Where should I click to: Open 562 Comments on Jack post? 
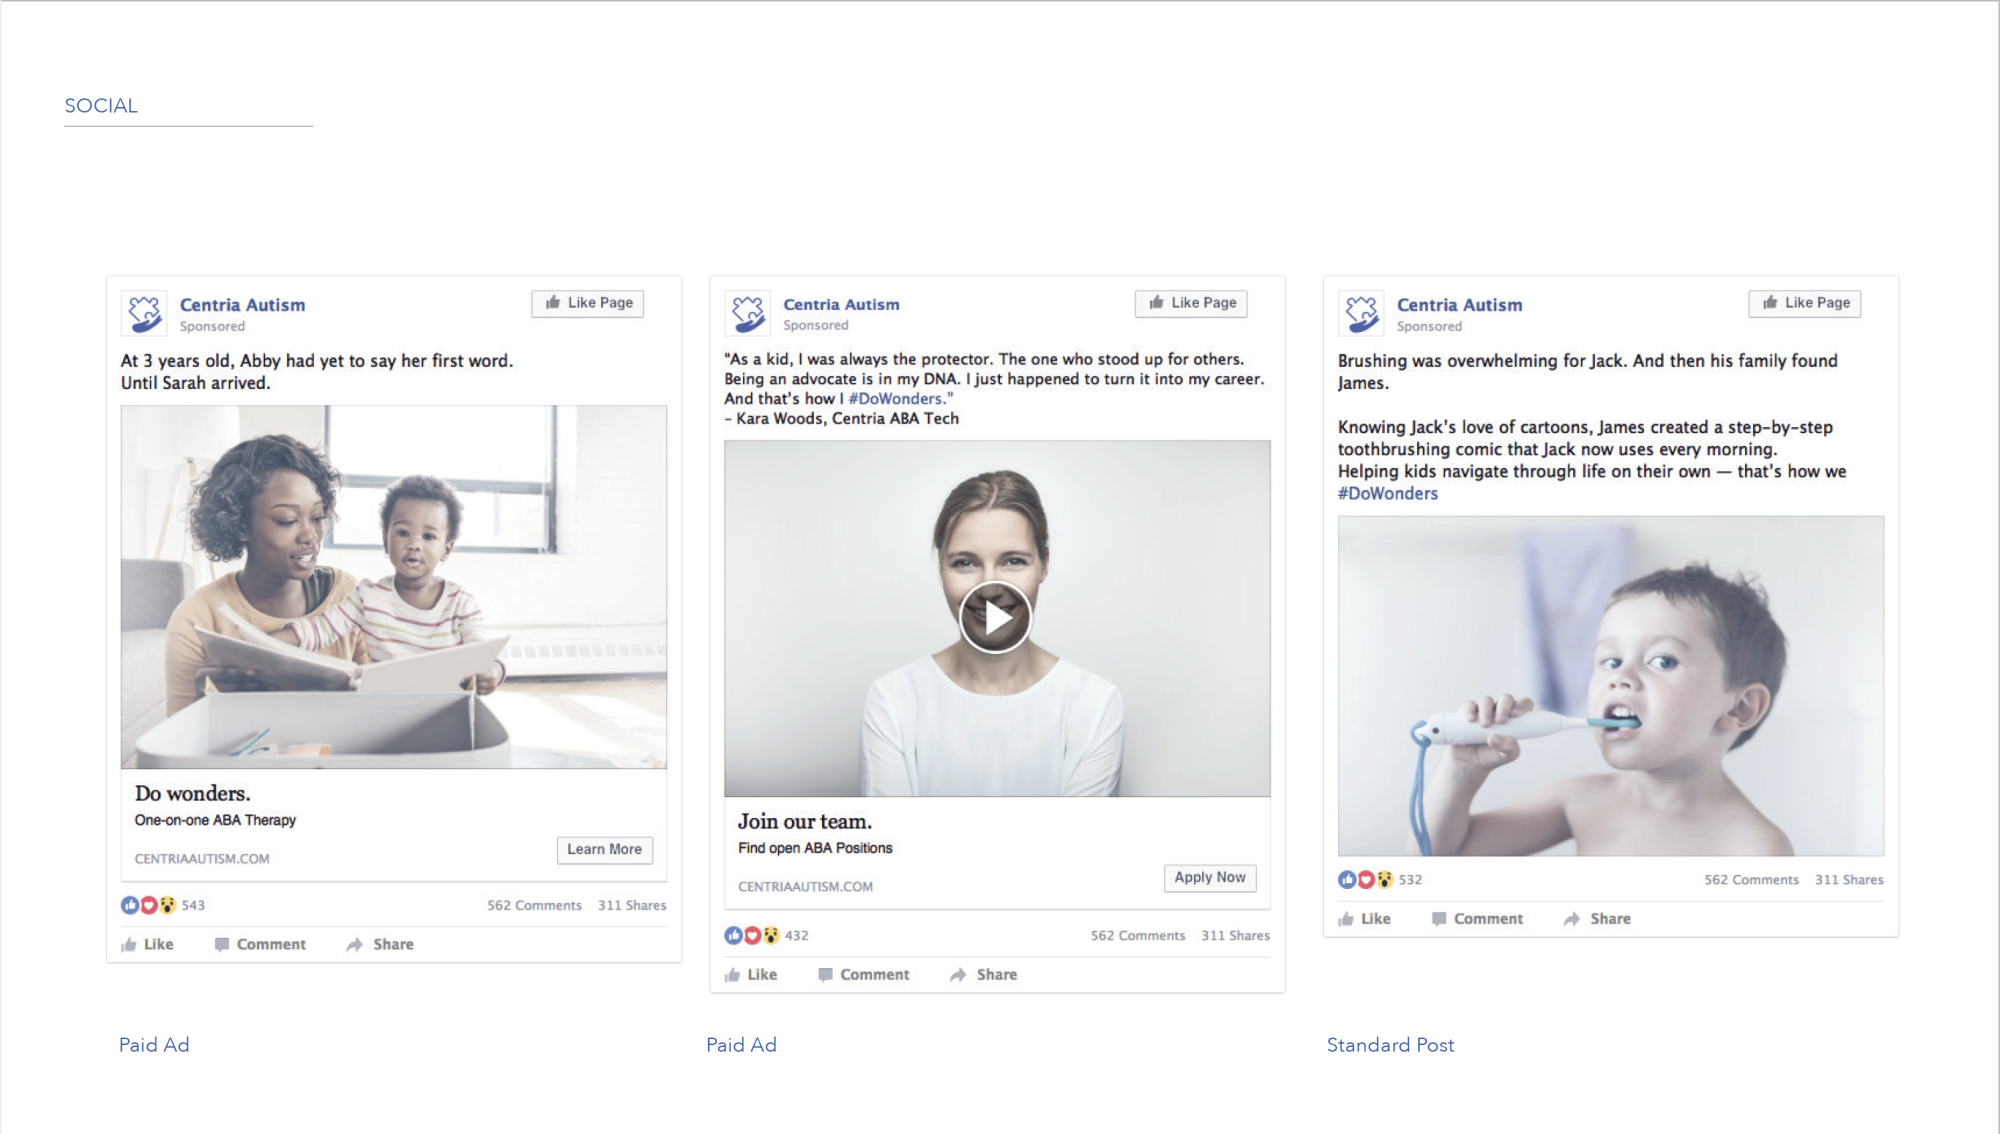click(1752, 879)
